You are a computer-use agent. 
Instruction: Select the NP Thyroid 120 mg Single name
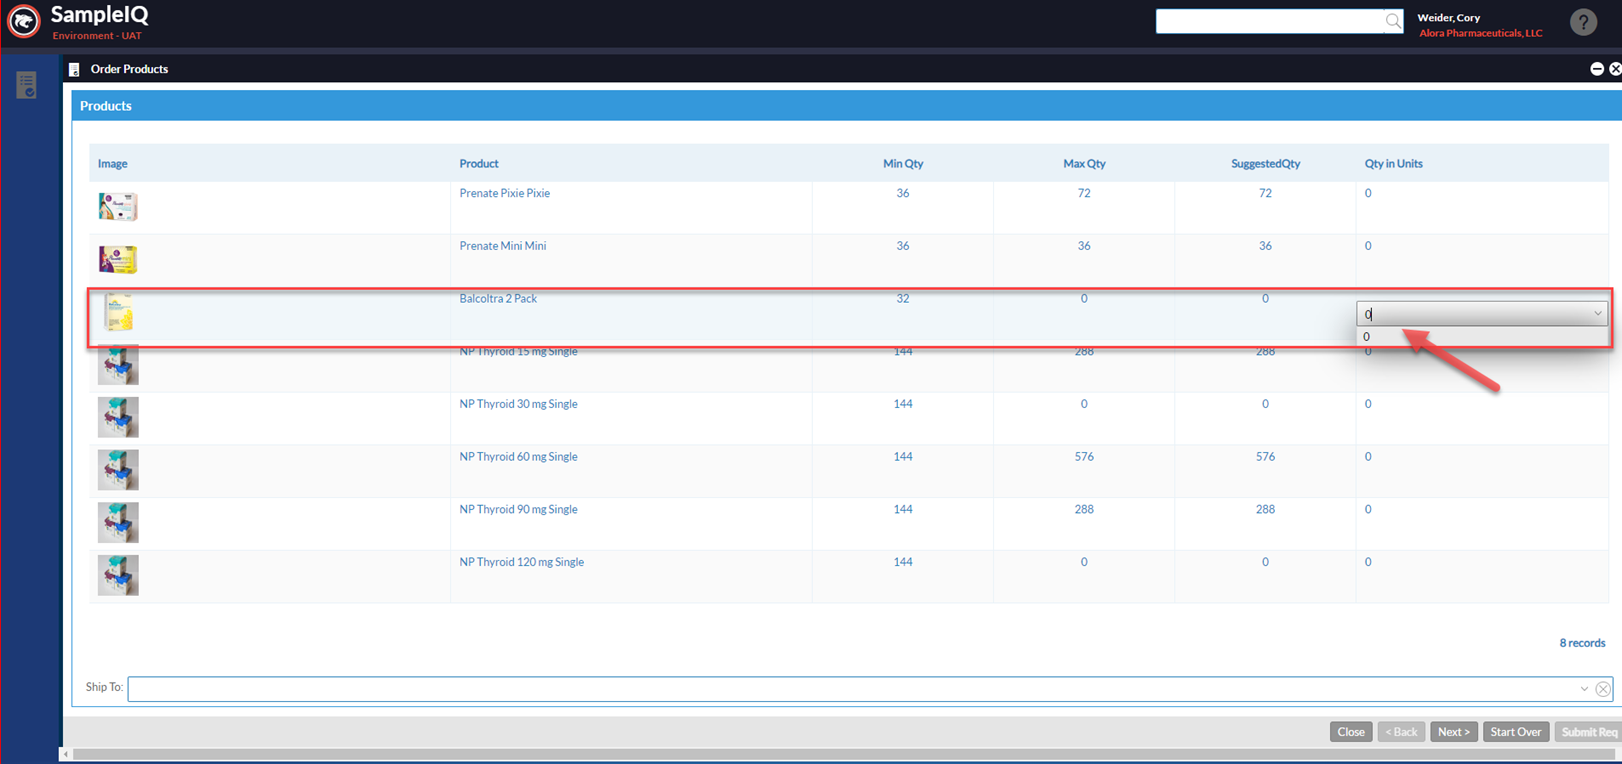coord(521,562)
